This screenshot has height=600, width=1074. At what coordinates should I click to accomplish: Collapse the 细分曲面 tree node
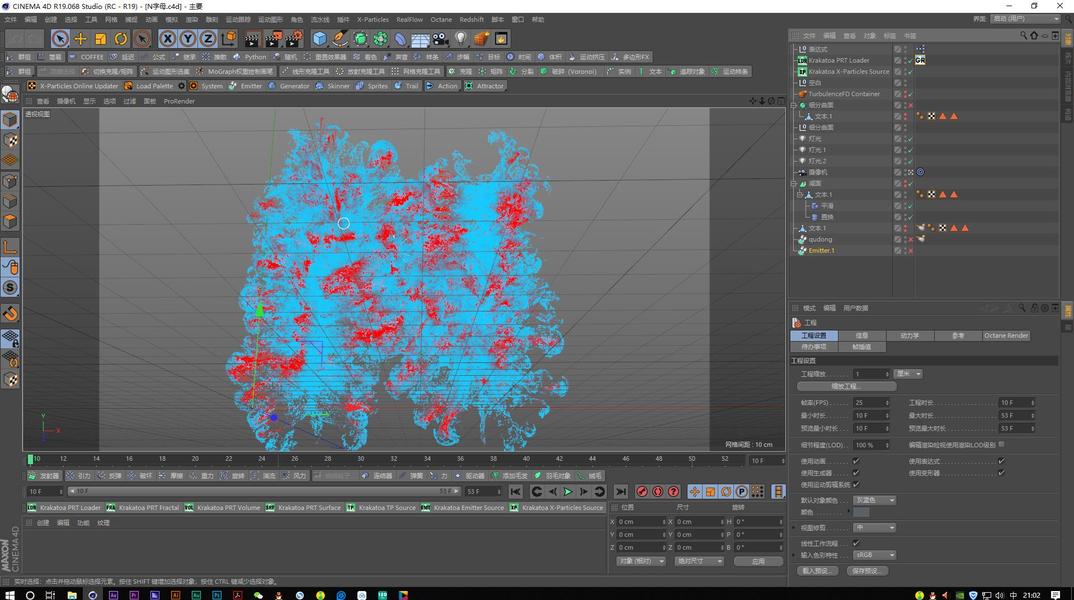point(794,105)
